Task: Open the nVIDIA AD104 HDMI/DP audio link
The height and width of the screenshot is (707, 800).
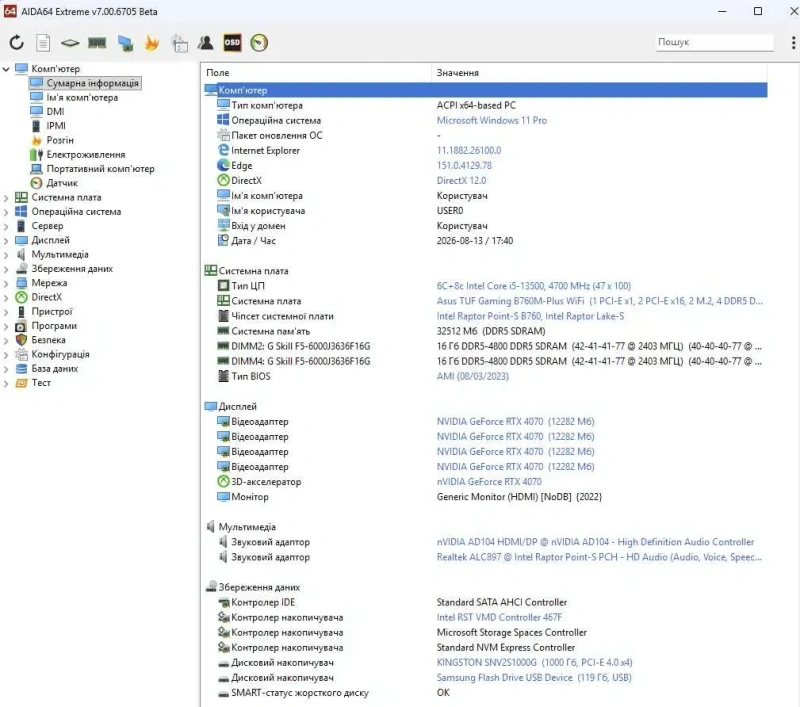Action: (595, 542)
